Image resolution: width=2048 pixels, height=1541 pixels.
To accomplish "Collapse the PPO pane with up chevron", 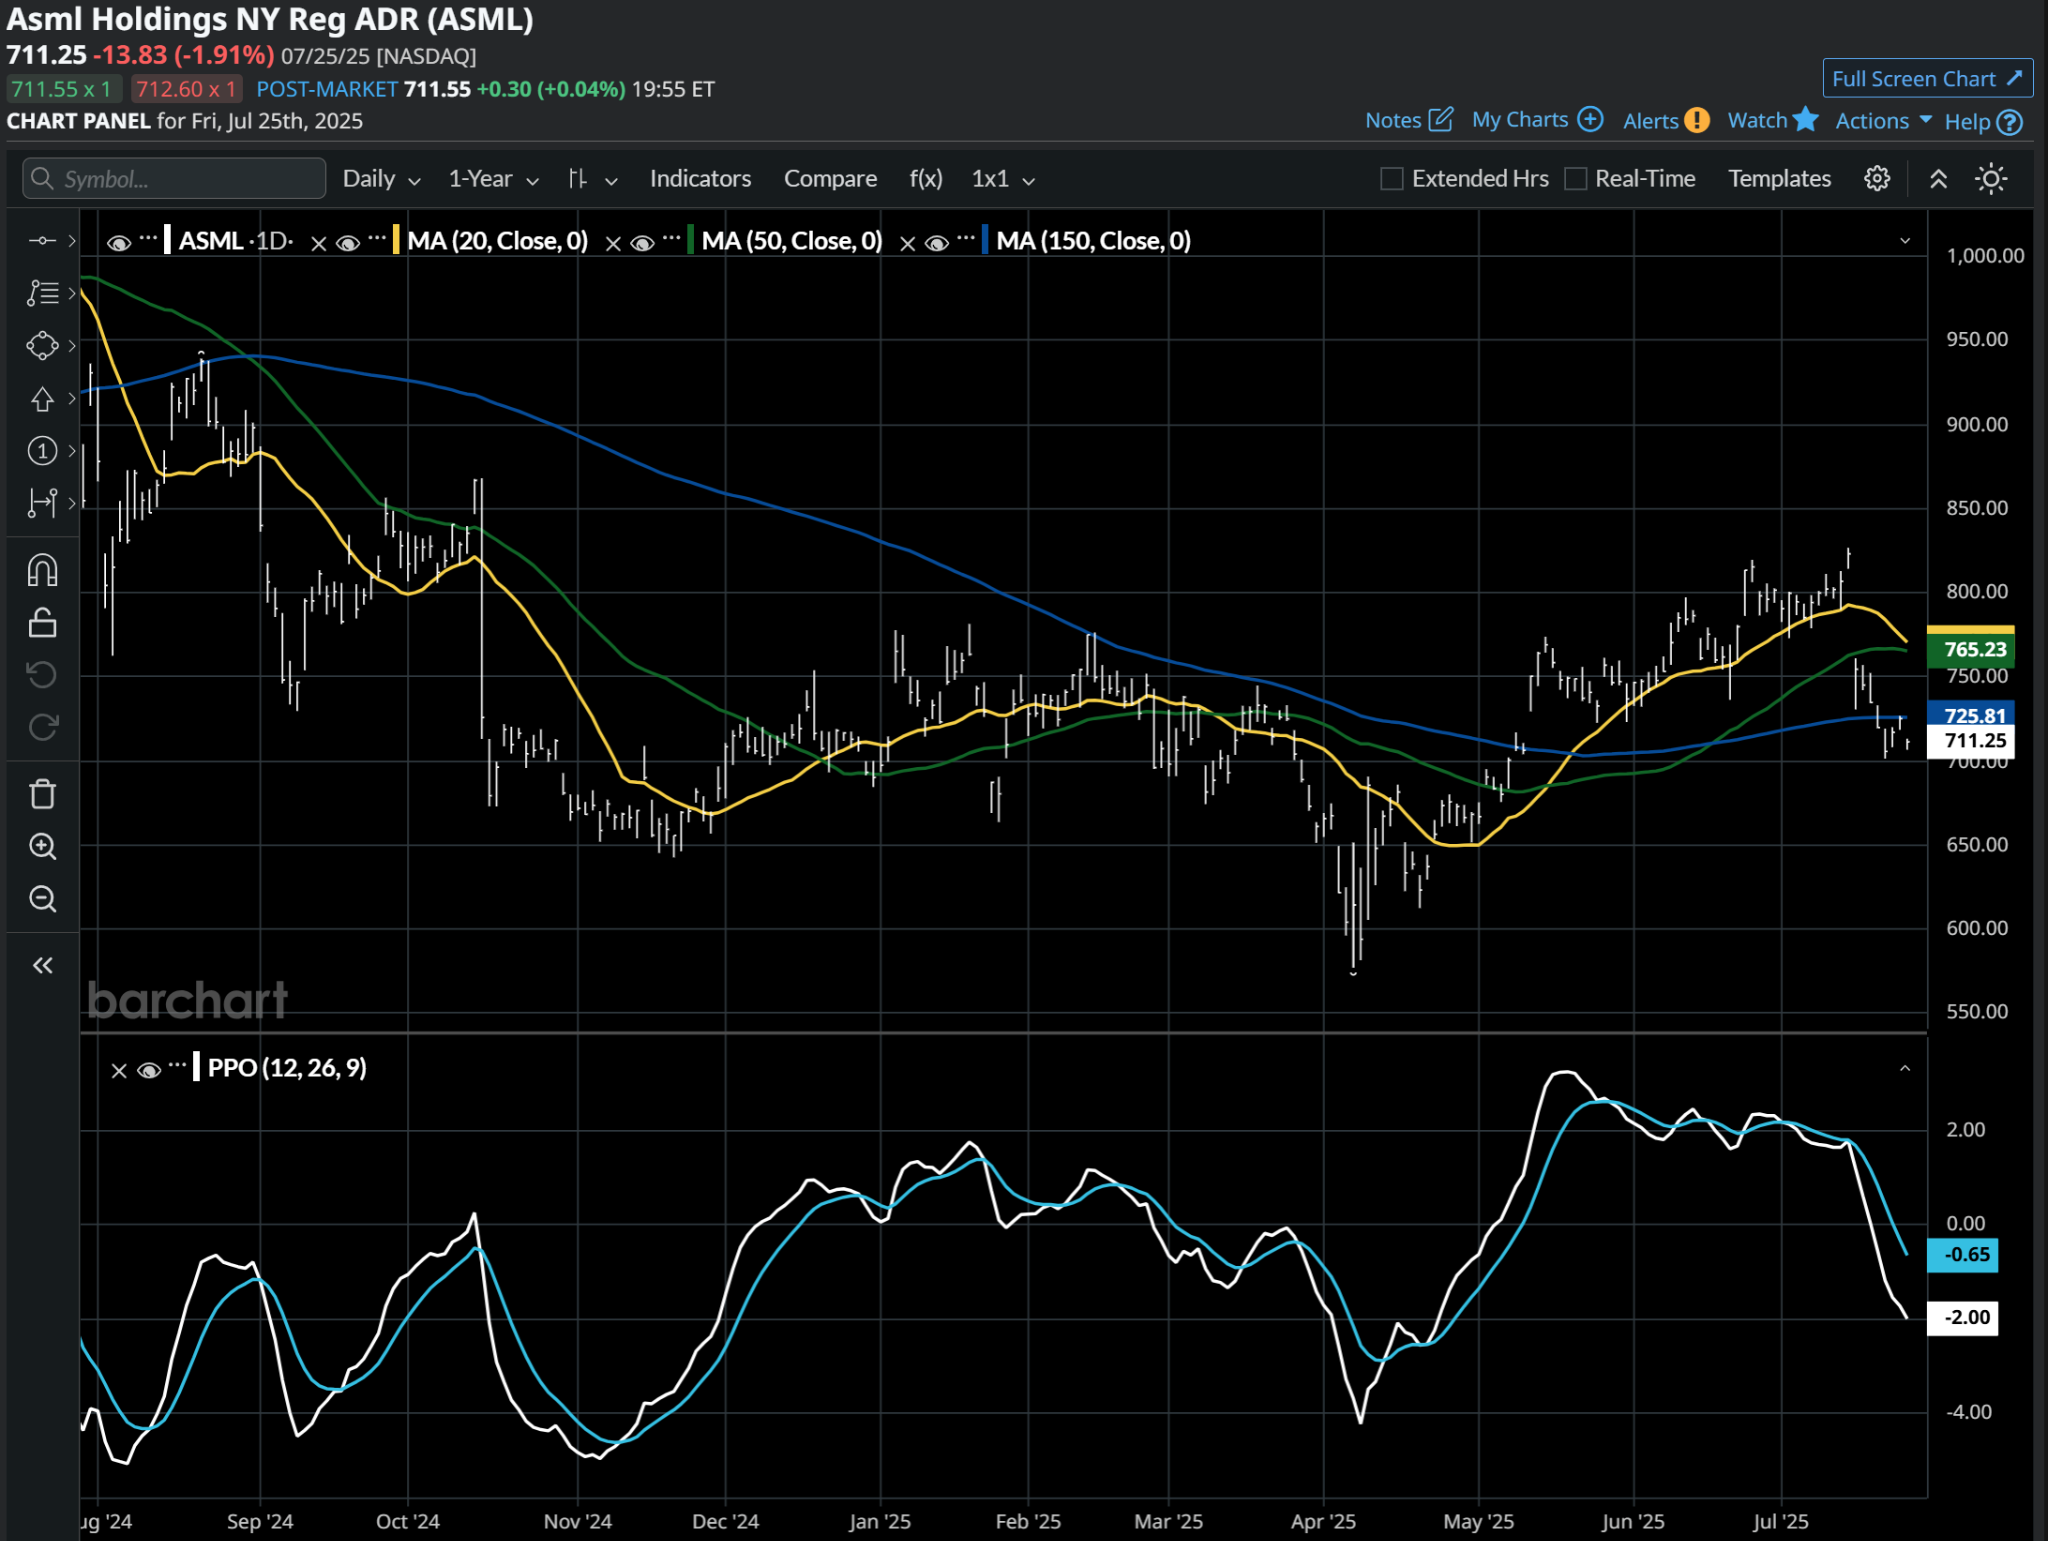I will (1905, 1069).
